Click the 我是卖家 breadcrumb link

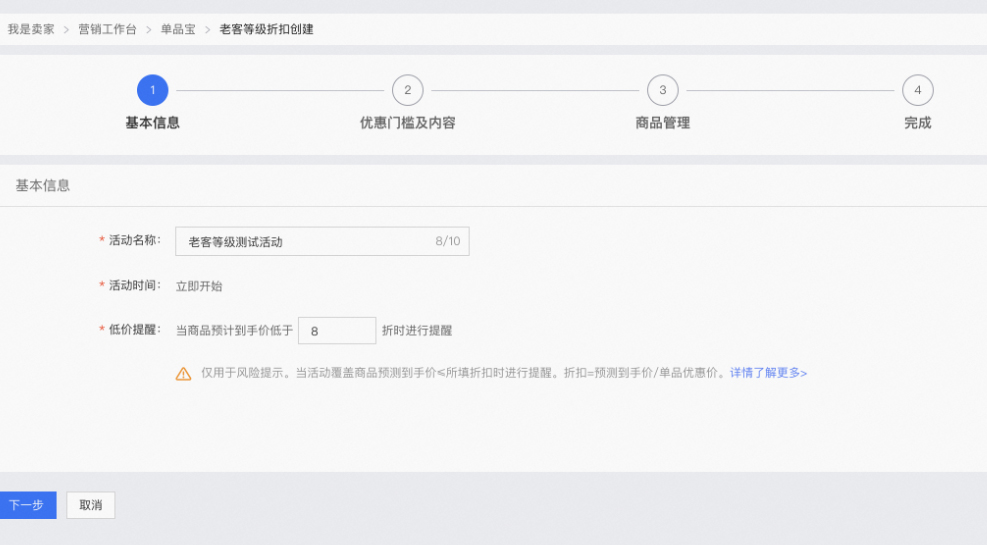(31, 29)
